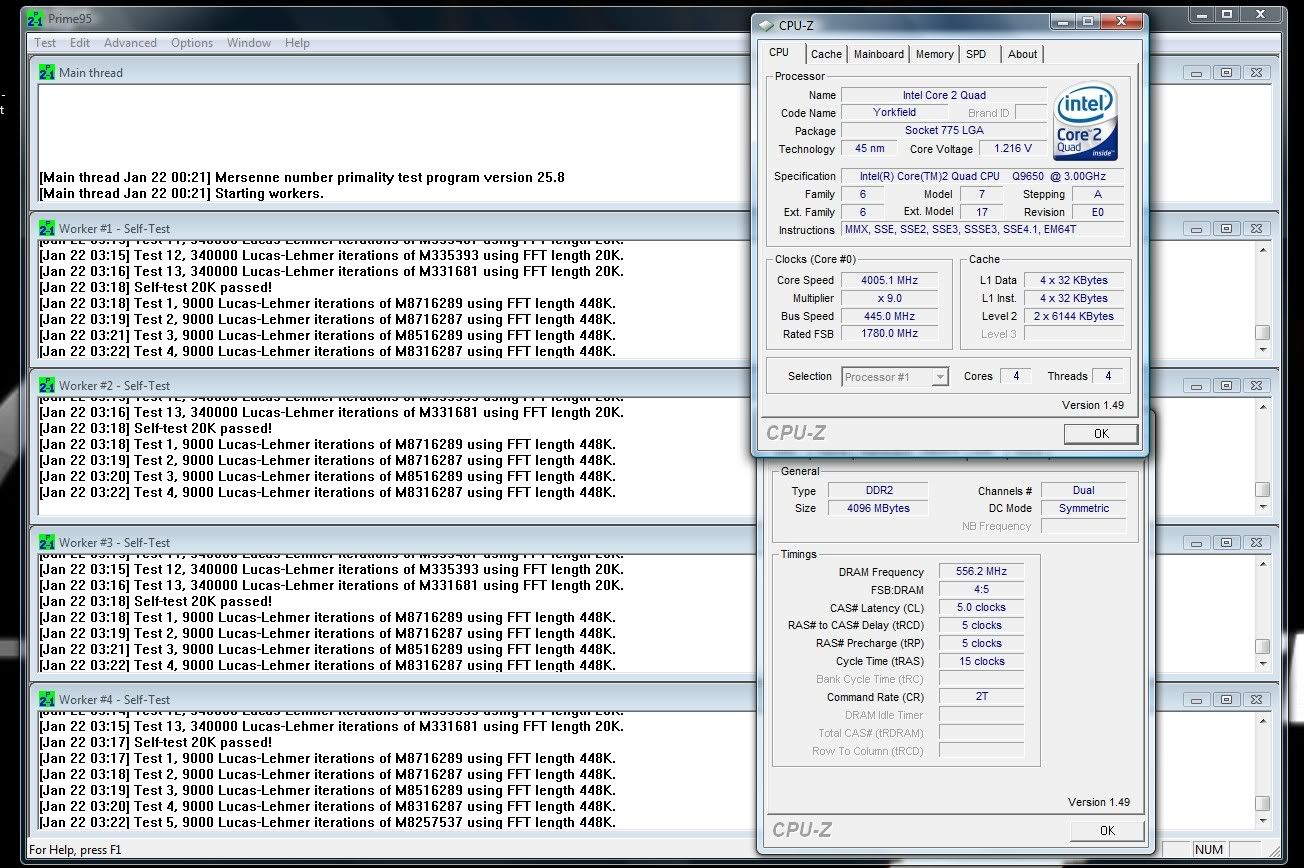Viewport: 1304px width, 868px height.
Task: Close the Worker #4 child window
Action: pyautogui.click(x=1258, y=699)
